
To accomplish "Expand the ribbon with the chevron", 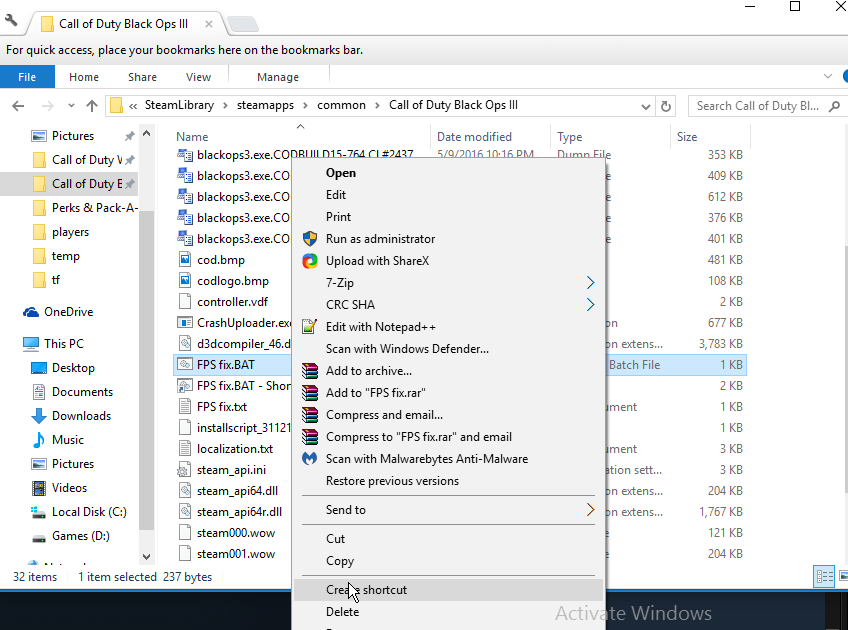I will point(827,76).
